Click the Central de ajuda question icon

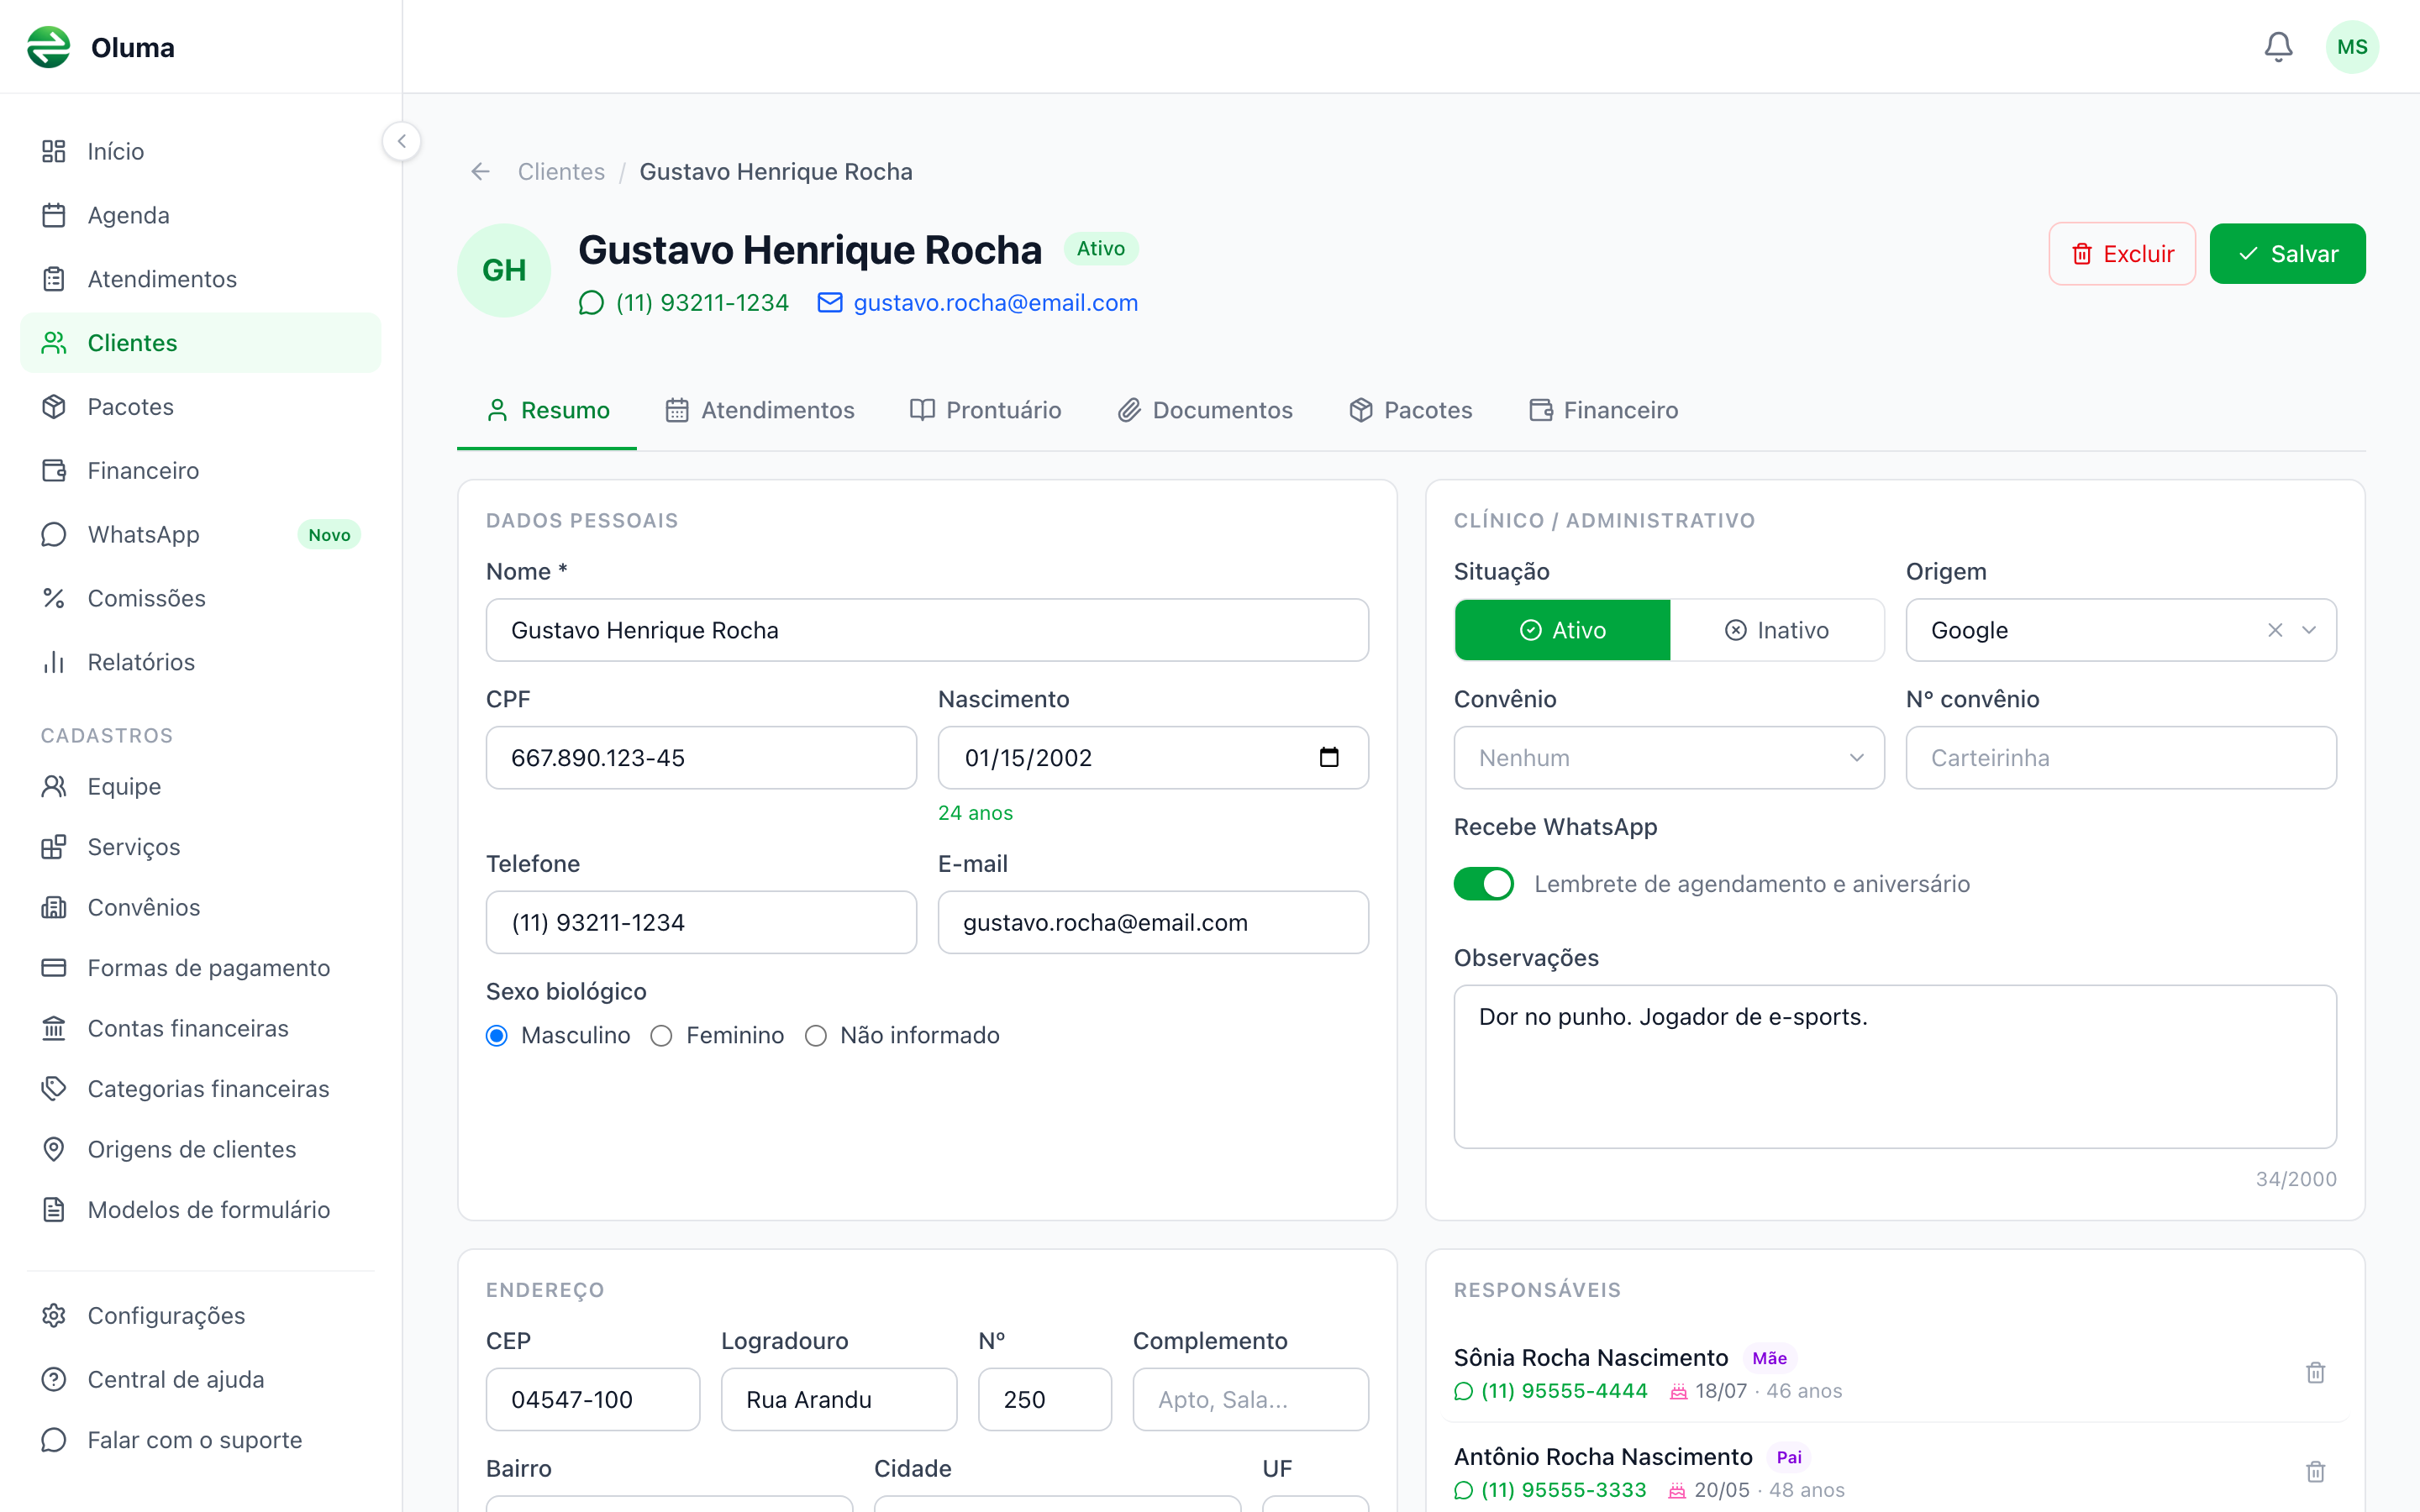[54, 1380]
